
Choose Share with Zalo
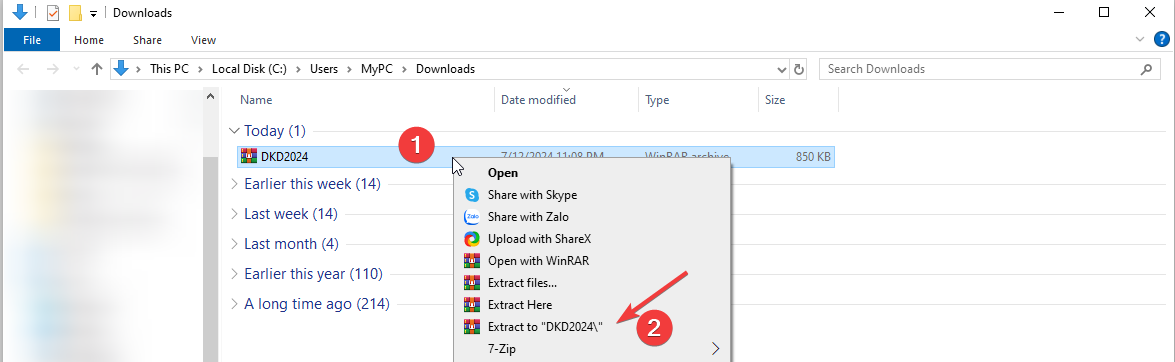pos(592,217)
